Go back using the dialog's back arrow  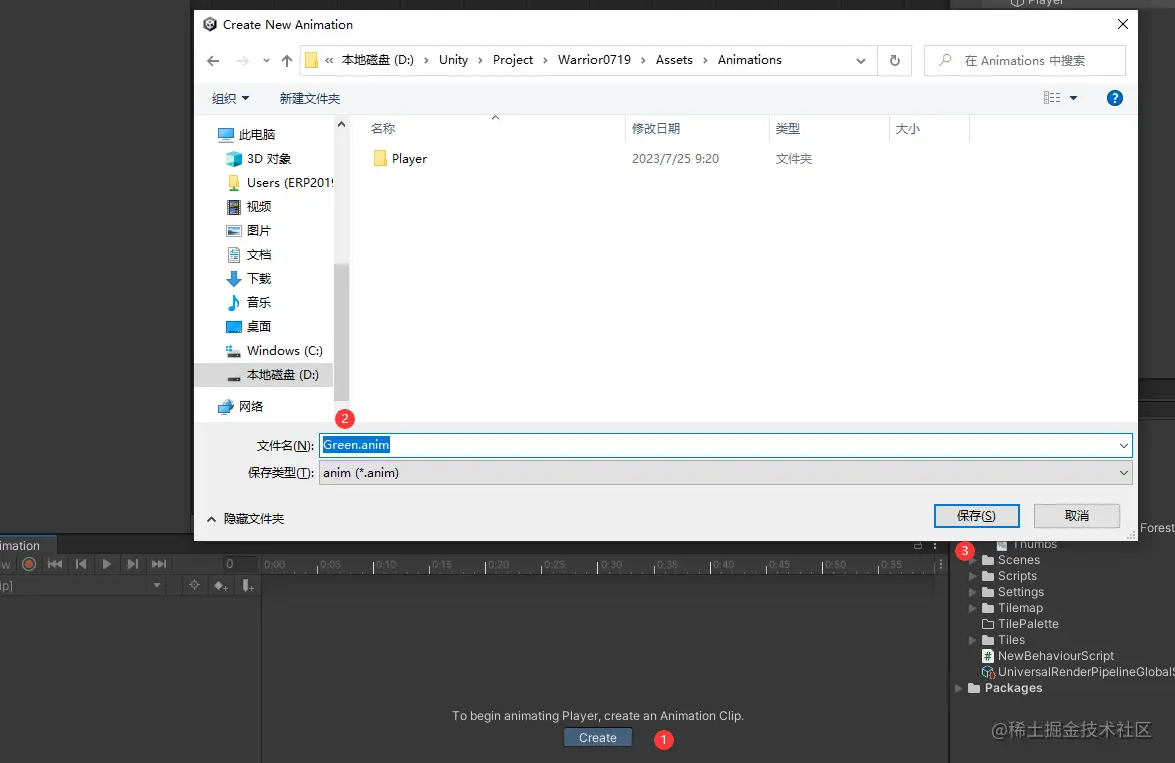tap(214, 61)
